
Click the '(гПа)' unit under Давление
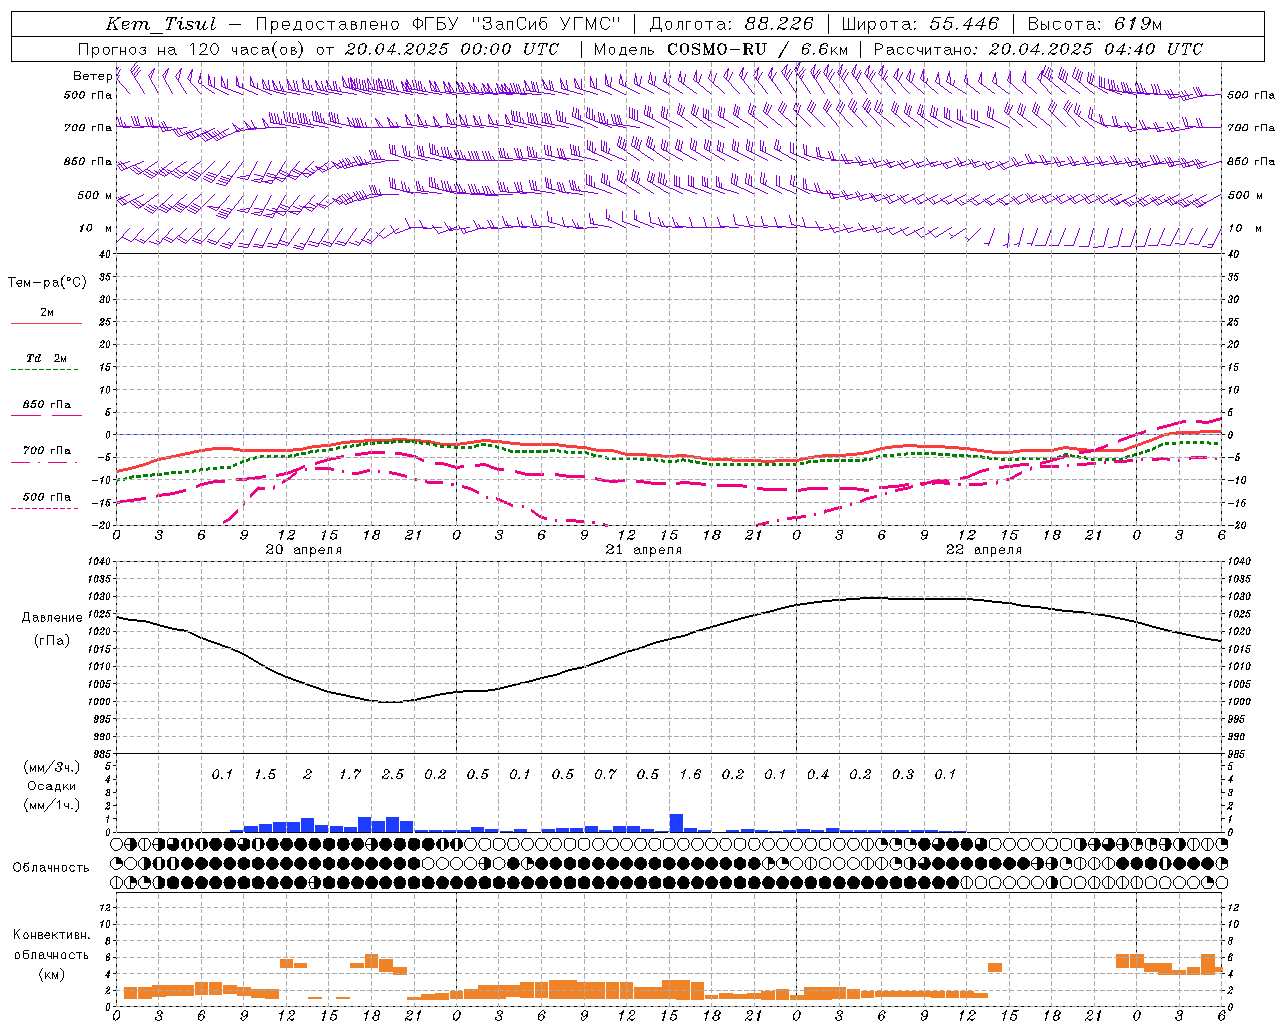(x=52, y=641)
